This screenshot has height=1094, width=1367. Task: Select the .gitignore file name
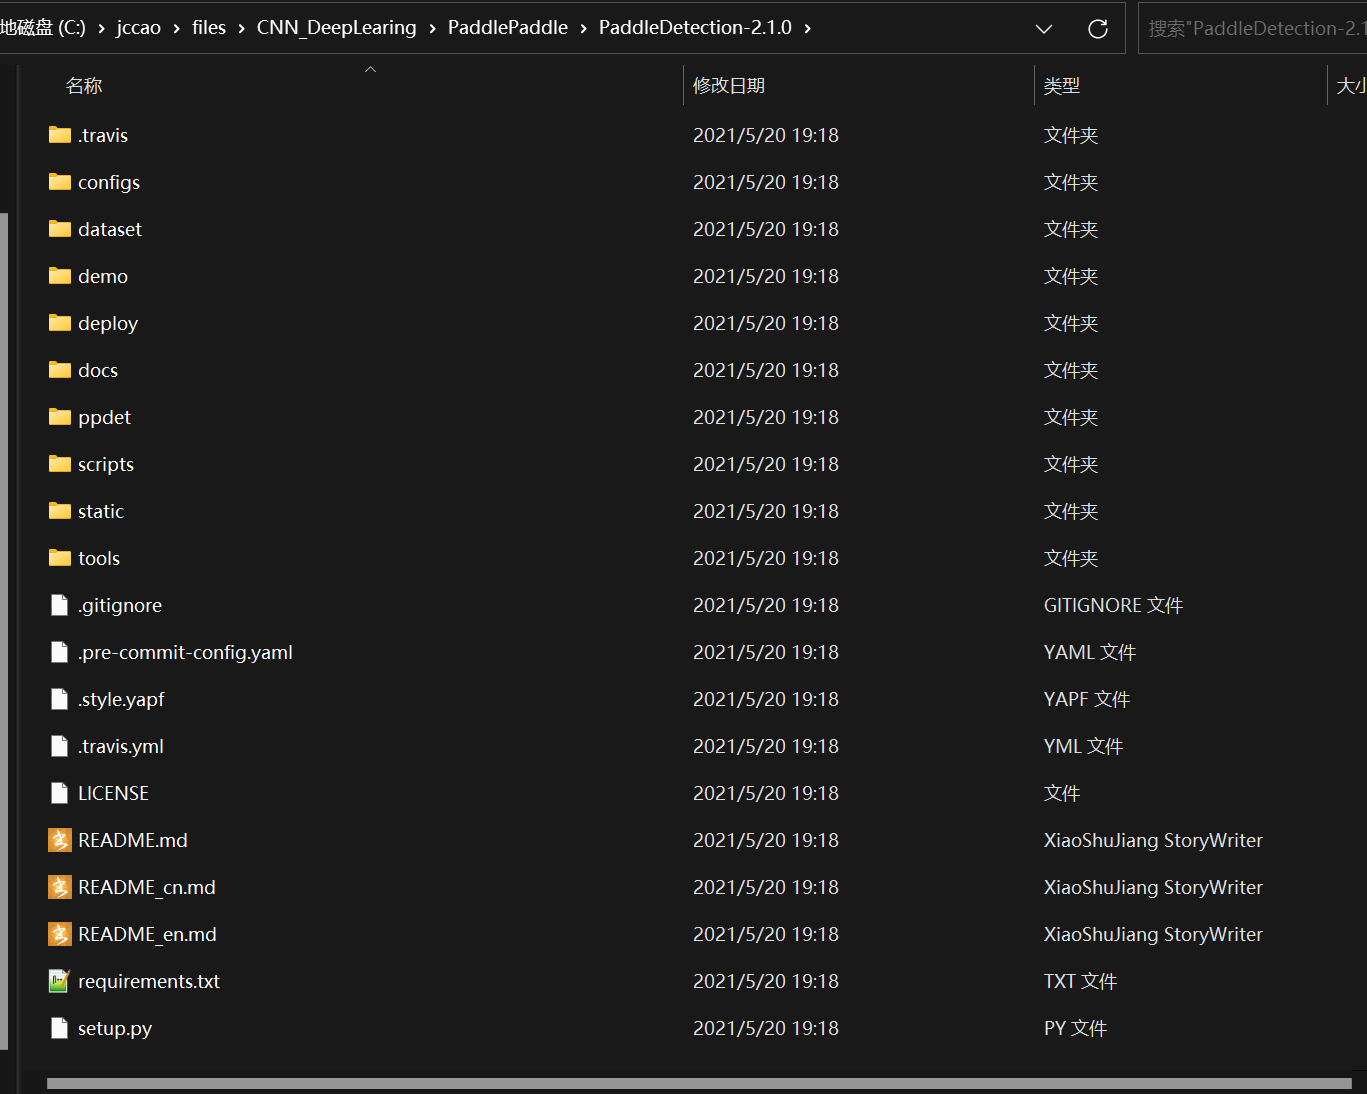coord(120,605)
